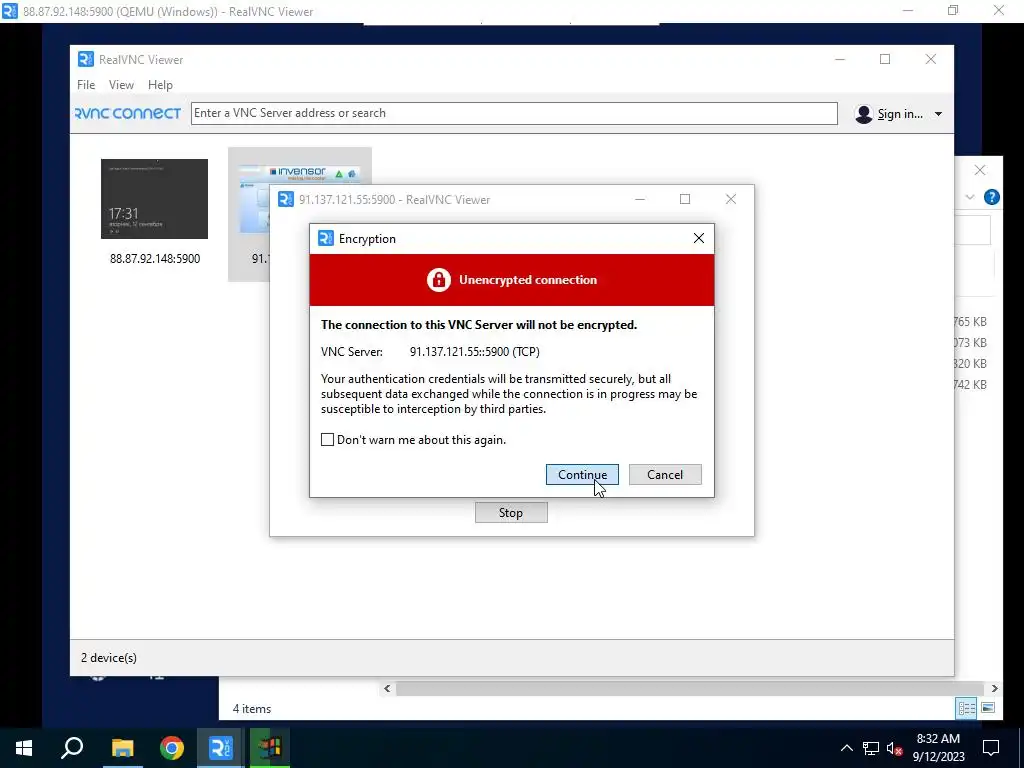The image size is (1024, 768).
Task: Click the muted volume tray icon
Action: pyautogui.click(x=894, y=748)
